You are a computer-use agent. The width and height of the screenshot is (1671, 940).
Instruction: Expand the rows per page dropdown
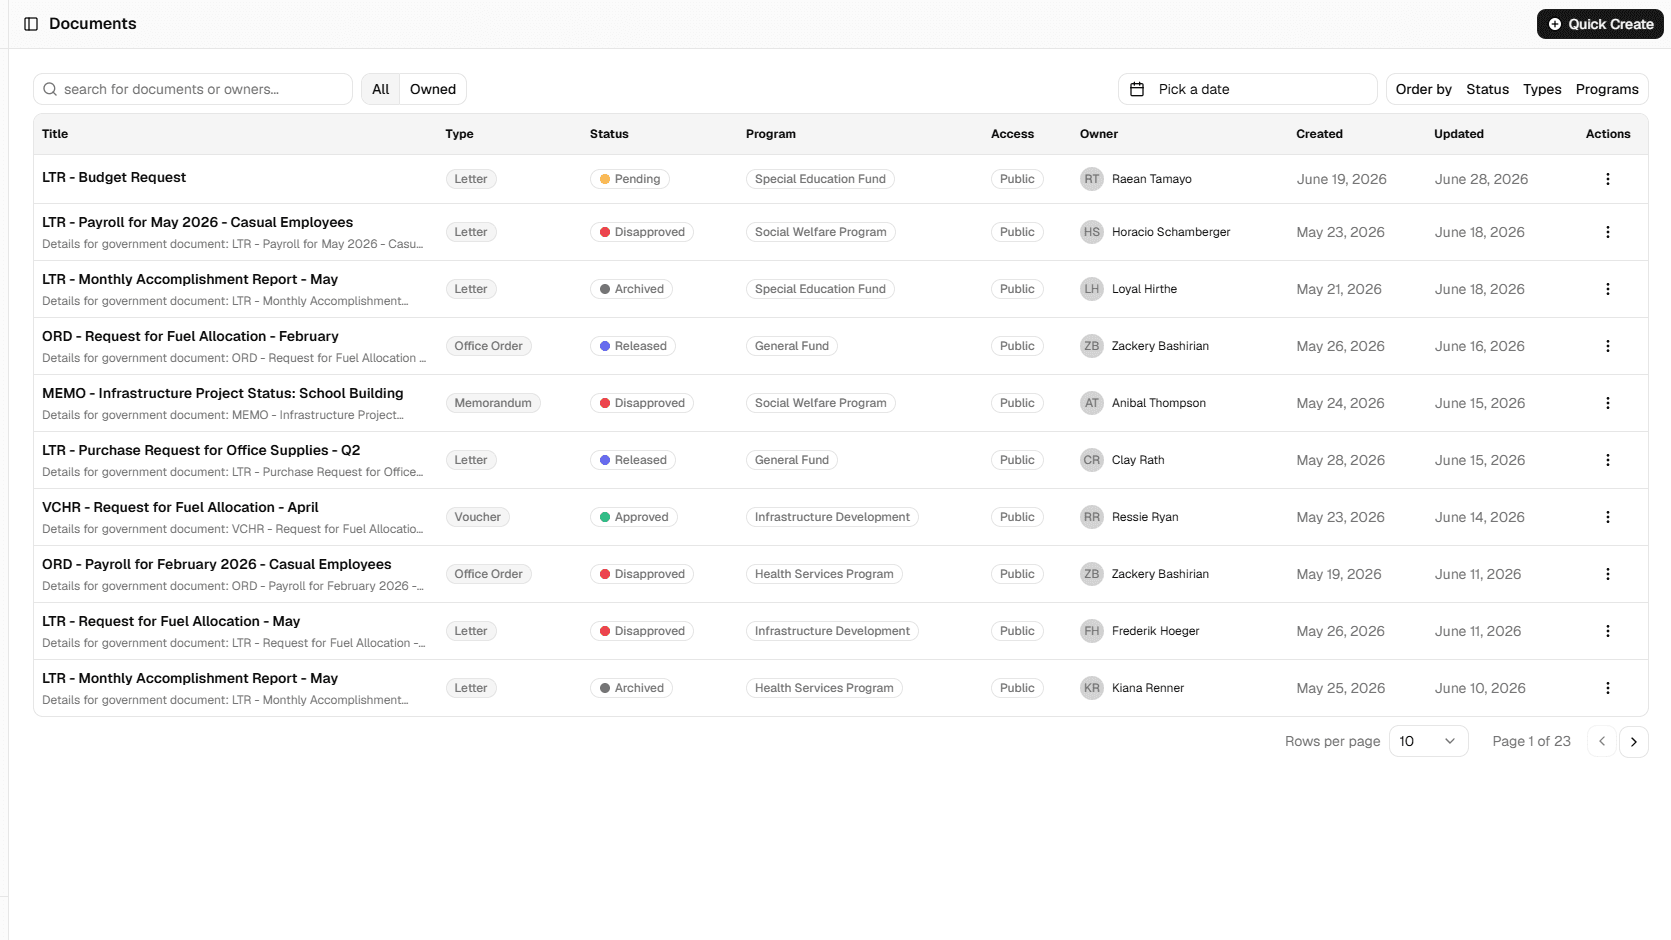(1428, 741)
